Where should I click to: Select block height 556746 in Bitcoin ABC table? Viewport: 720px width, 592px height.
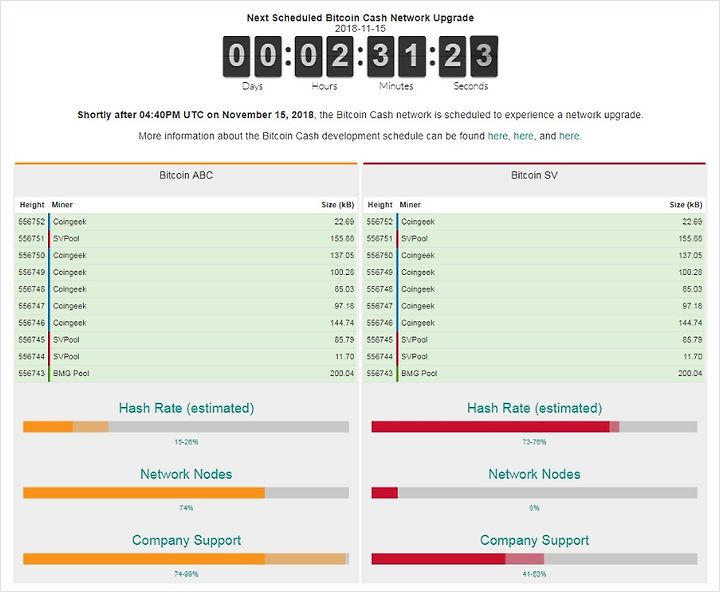tap(32, 323)
